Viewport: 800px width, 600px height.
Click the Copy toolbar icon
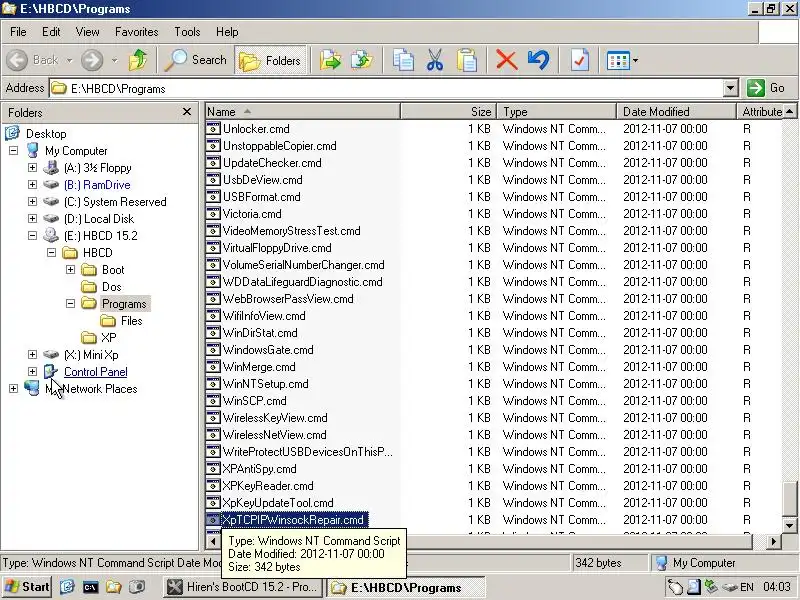pos(403,60)
